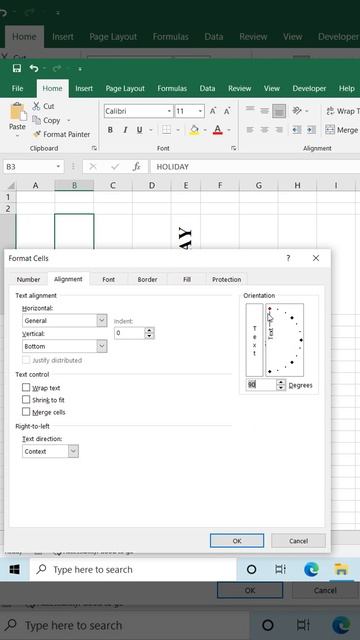Switch to the Font tab in dialog
360x640 pixels.
tap(108, 279)
